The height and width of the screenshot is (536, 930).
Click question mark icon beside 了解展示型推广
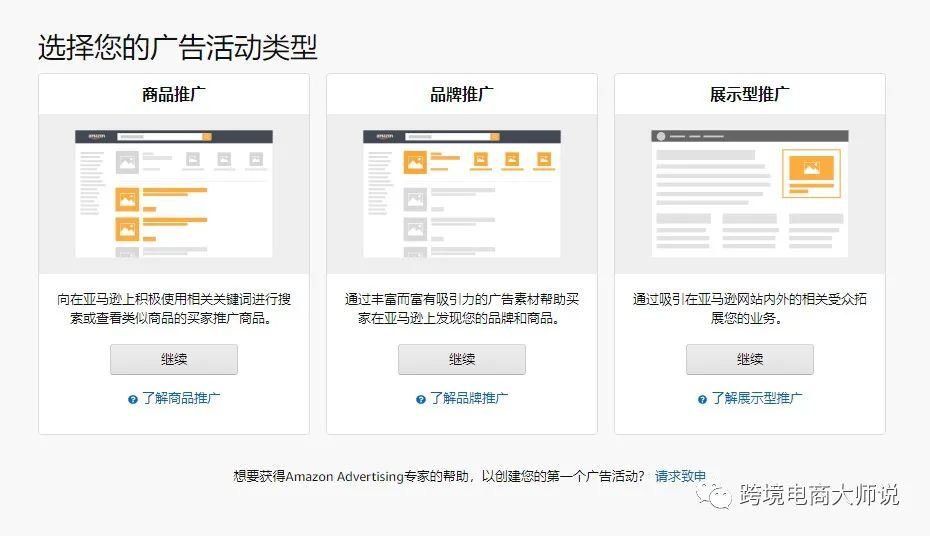(702, 400)
